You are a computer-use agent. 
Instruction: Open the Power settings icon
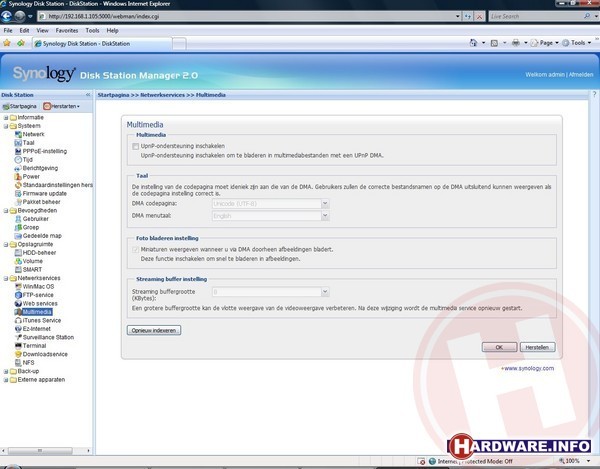click(18, 176)
